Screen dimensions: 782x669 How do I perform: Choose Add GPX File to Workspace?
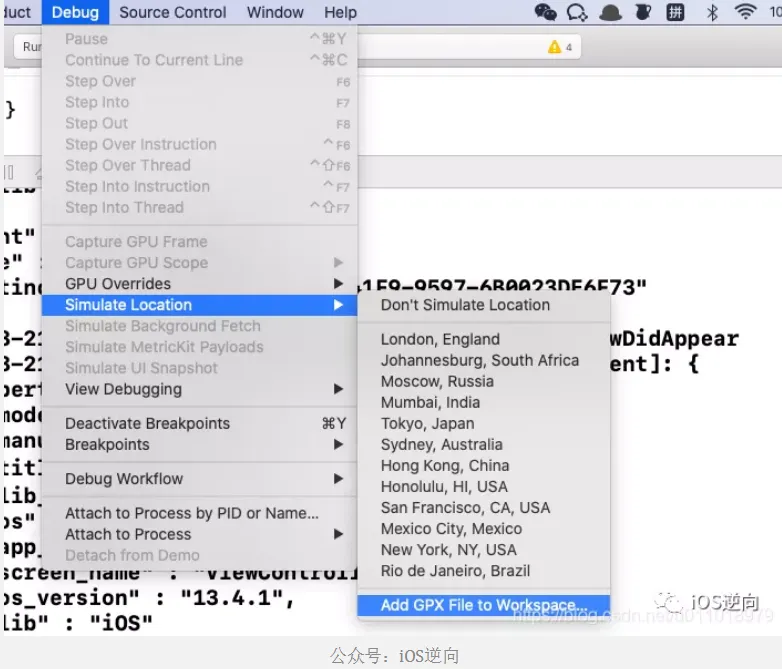tap(484, 605)
